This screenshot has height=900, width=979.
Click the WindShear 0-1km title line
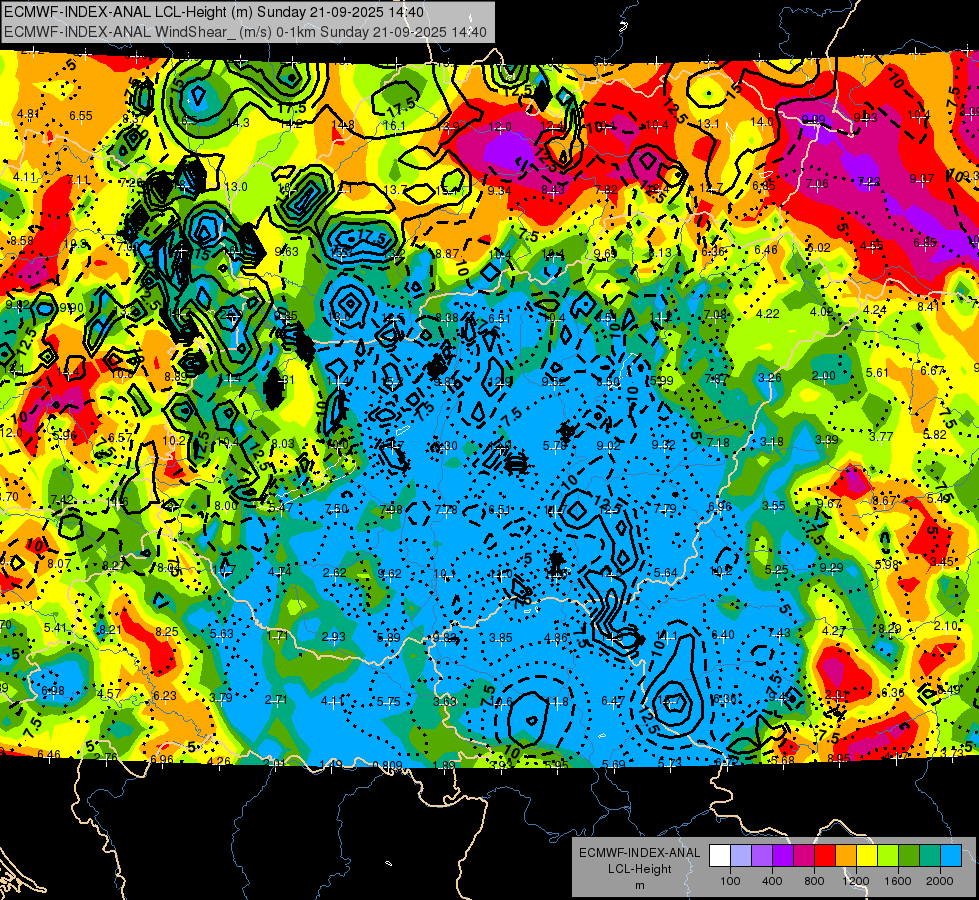point(245,32)
